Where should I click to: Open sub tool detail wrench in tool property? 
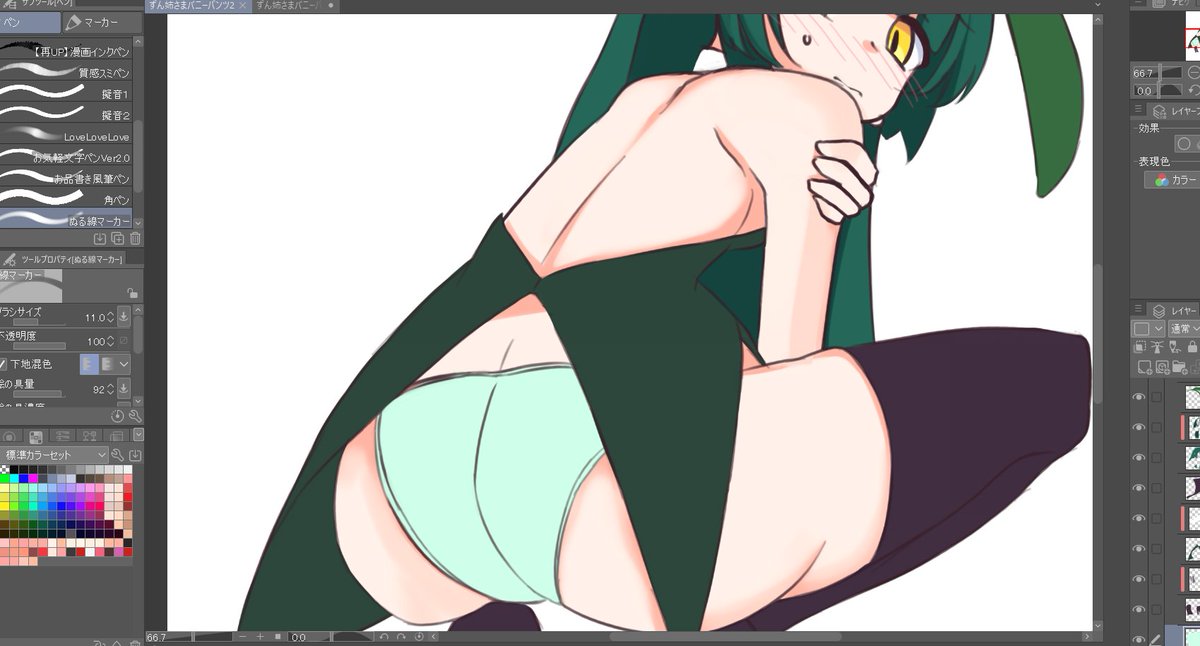[x=135, y=415]
